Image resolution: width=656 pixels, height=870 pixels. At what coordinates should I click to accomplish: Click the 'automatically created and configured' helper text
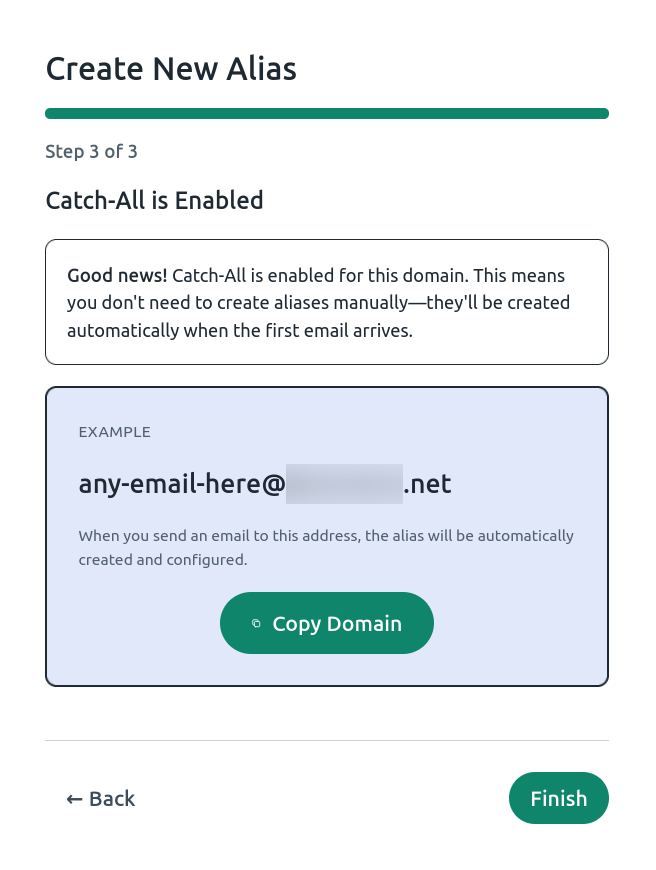tap(326, 548)
